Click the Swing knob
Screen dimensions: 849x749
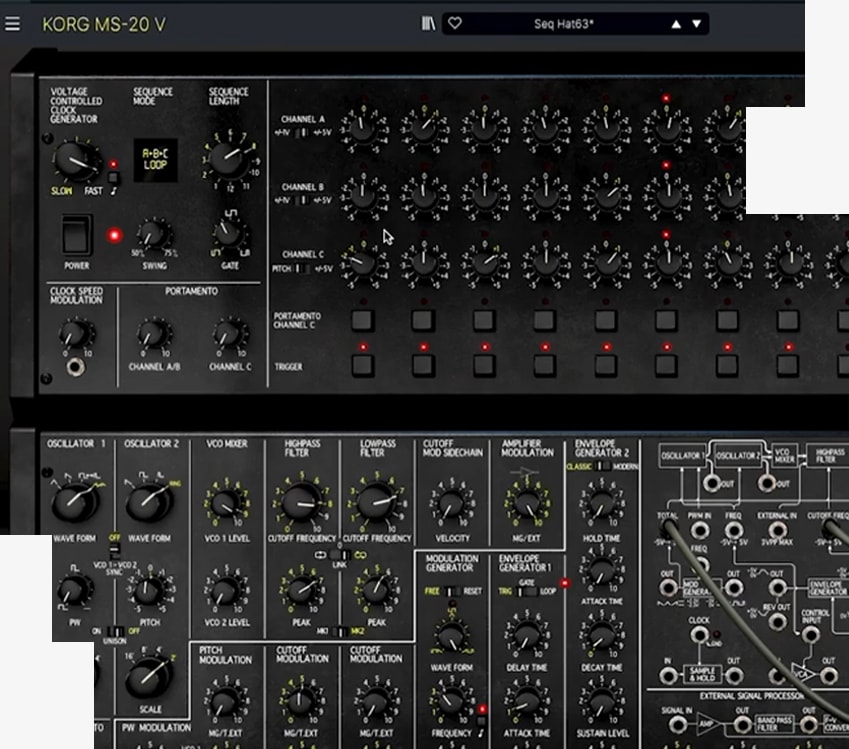tap(154, 234)
